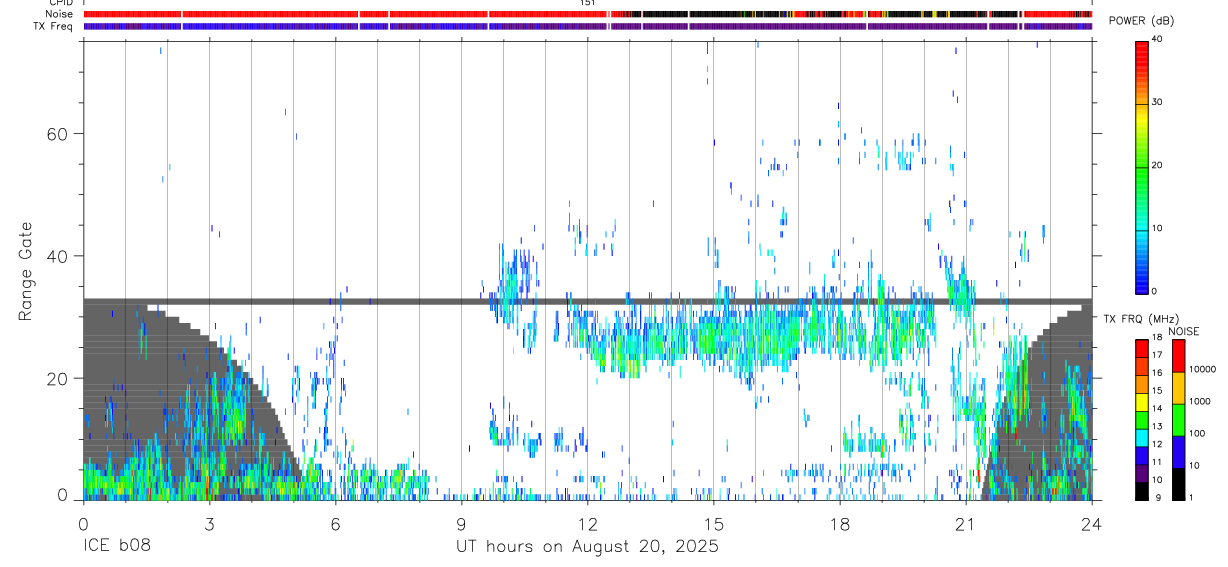Viewport: 1228px width, 567px height.
Task: Click the yellow segment of TX FRQ colorbar
Action: [1142, 402]
